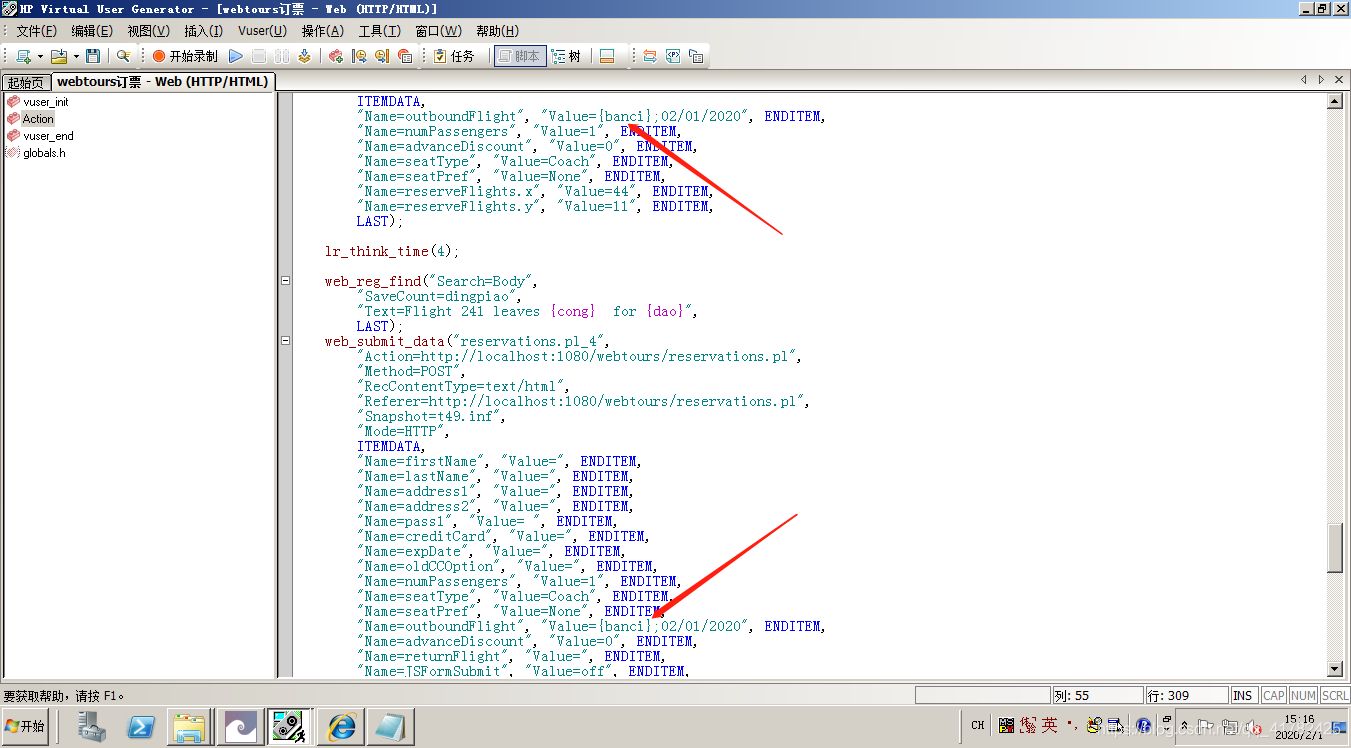Click the "Name=reserveFlights.x" code line
1351x748 pixels.
click(x=533, y=191)
